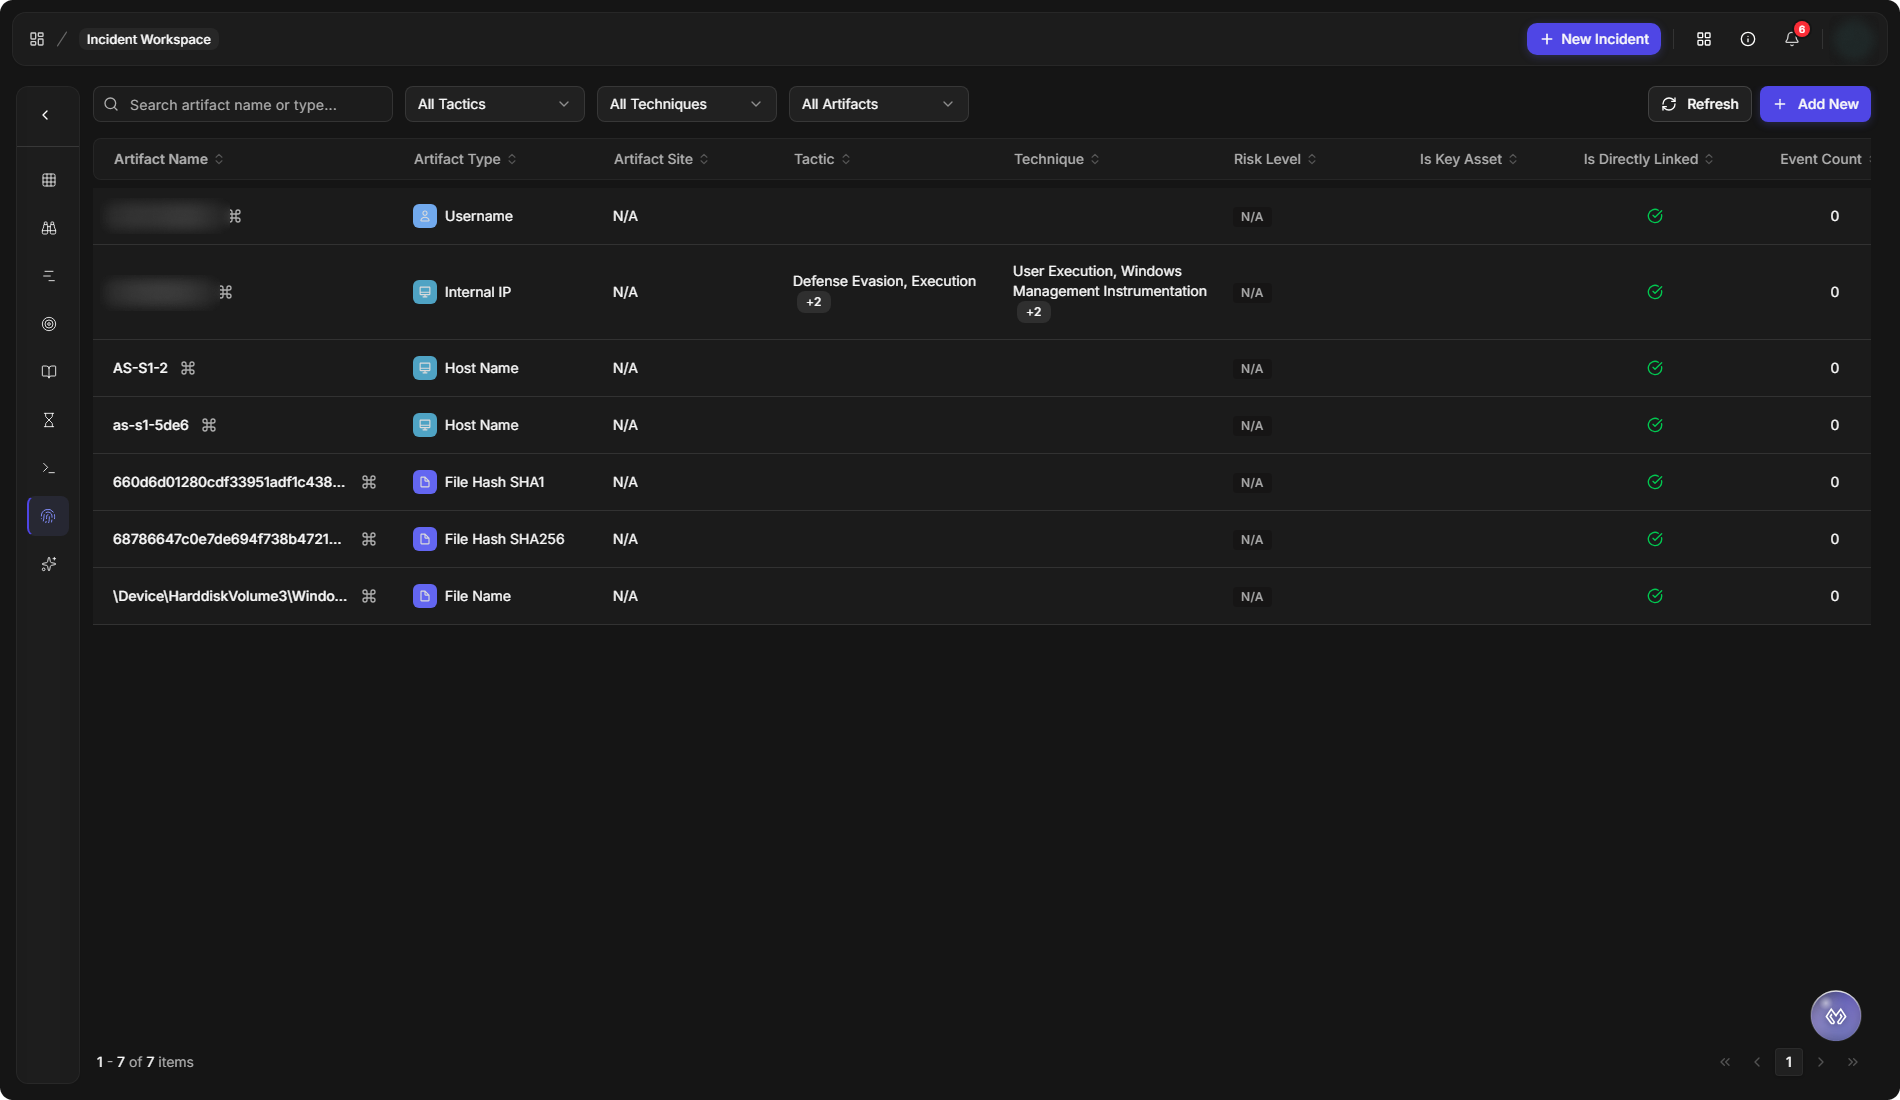Screen dimensions: 1900x1100
Task: Click the New Incident button
Action: click(x=1593, y=39)
